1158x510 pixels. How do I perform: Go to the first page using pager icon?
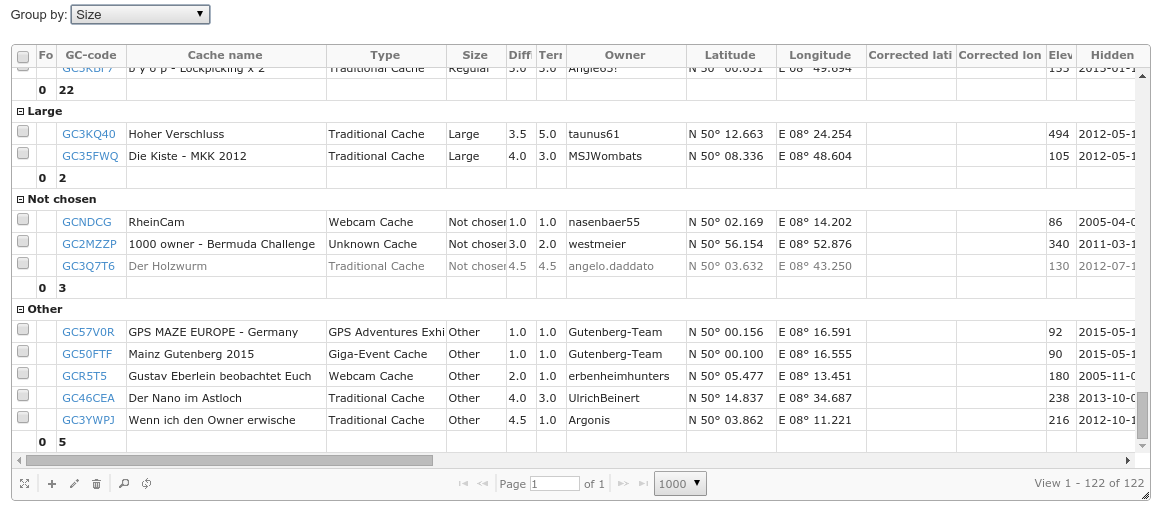pyautogui.click(x=463, y=484)
